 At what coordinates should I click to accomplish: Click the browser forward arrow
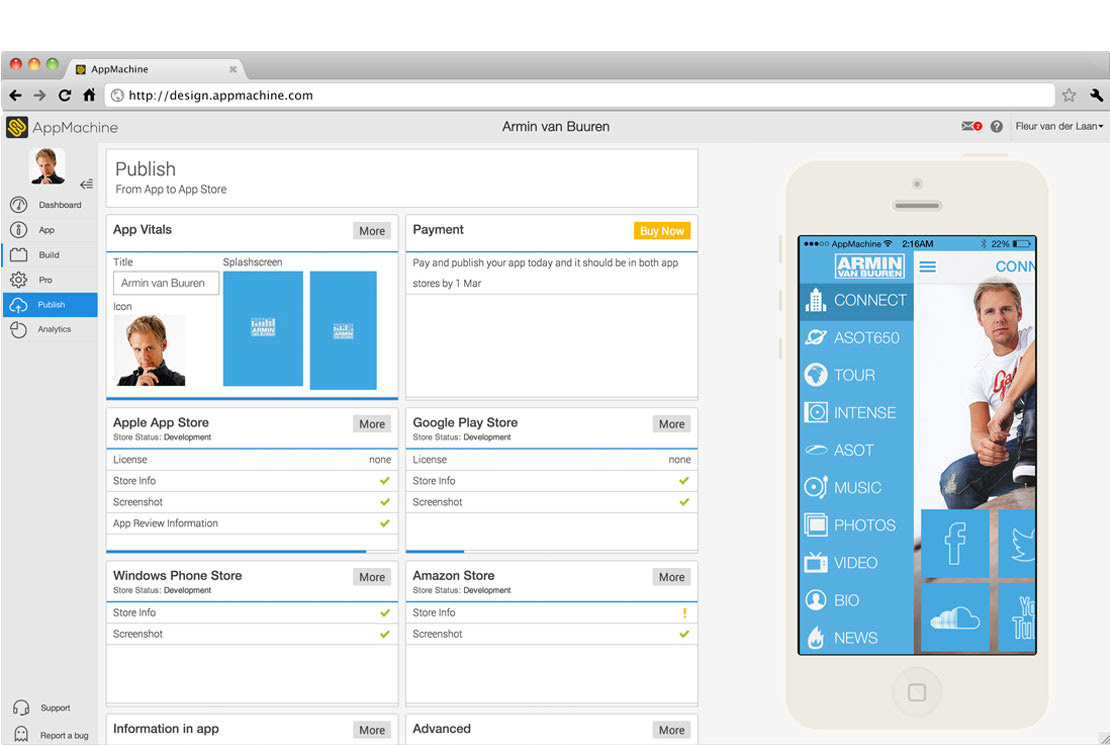(x=40, y=95)
